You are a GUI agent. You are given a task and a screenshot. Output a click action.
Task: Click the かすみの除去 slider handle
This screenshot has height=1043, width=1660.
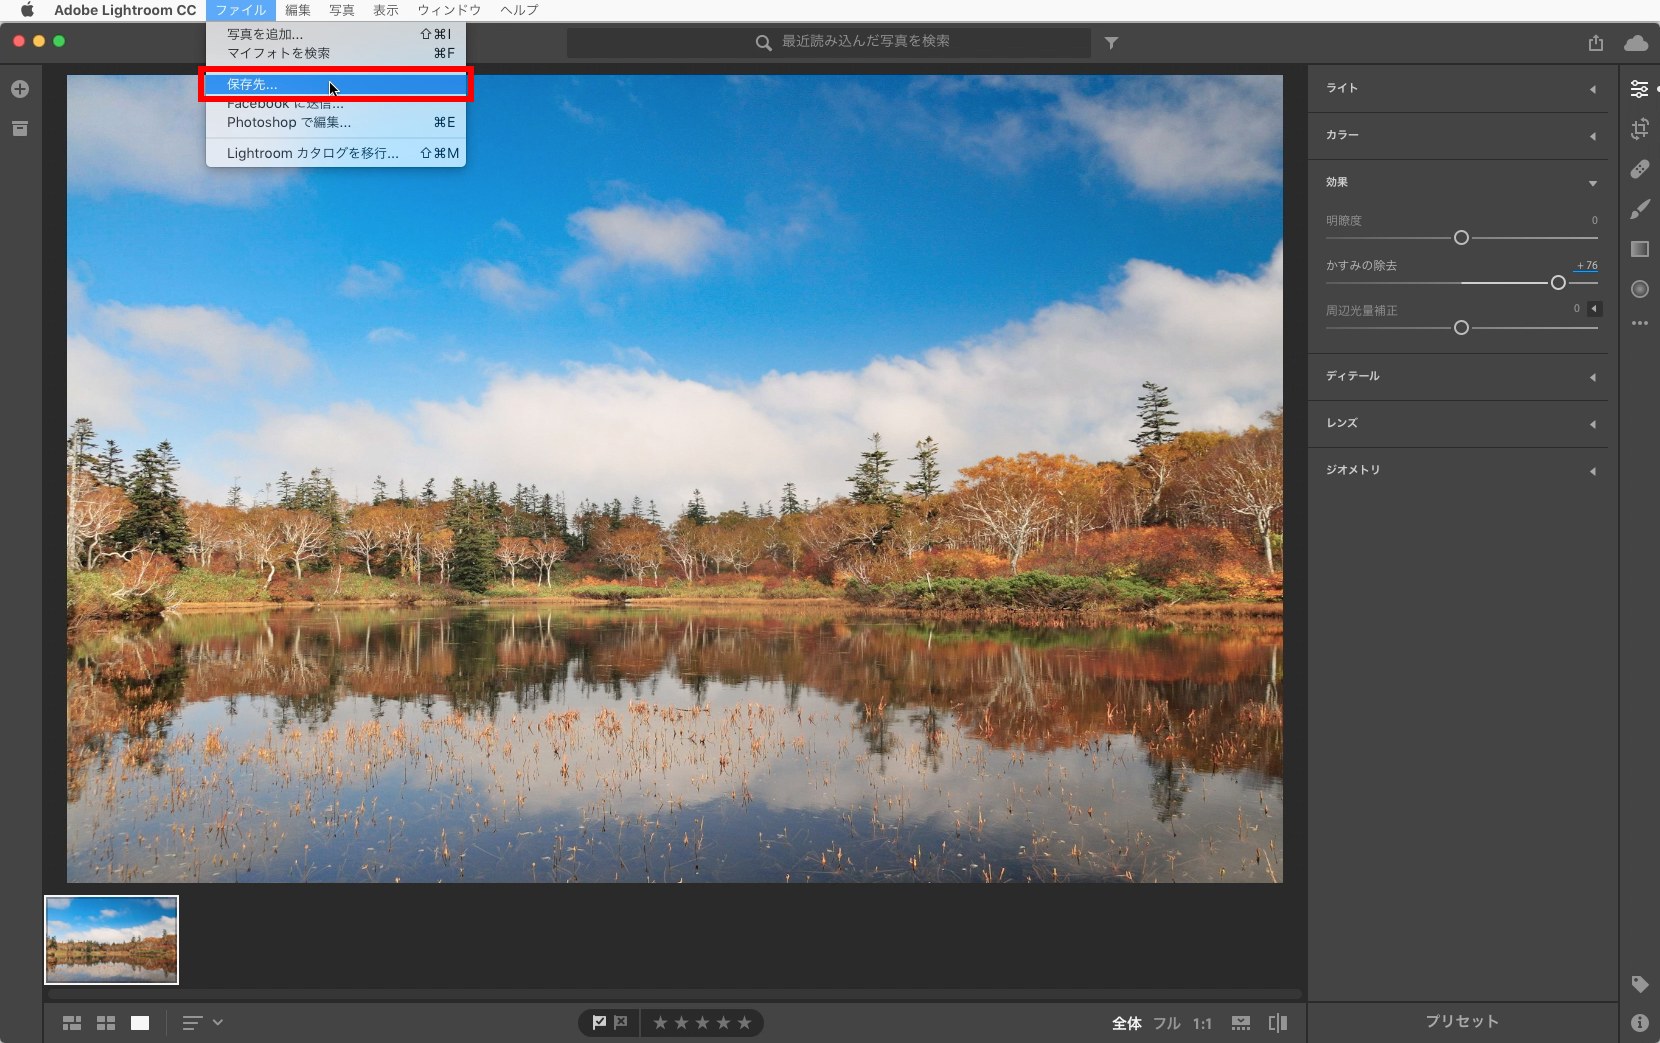(1558, 283)
